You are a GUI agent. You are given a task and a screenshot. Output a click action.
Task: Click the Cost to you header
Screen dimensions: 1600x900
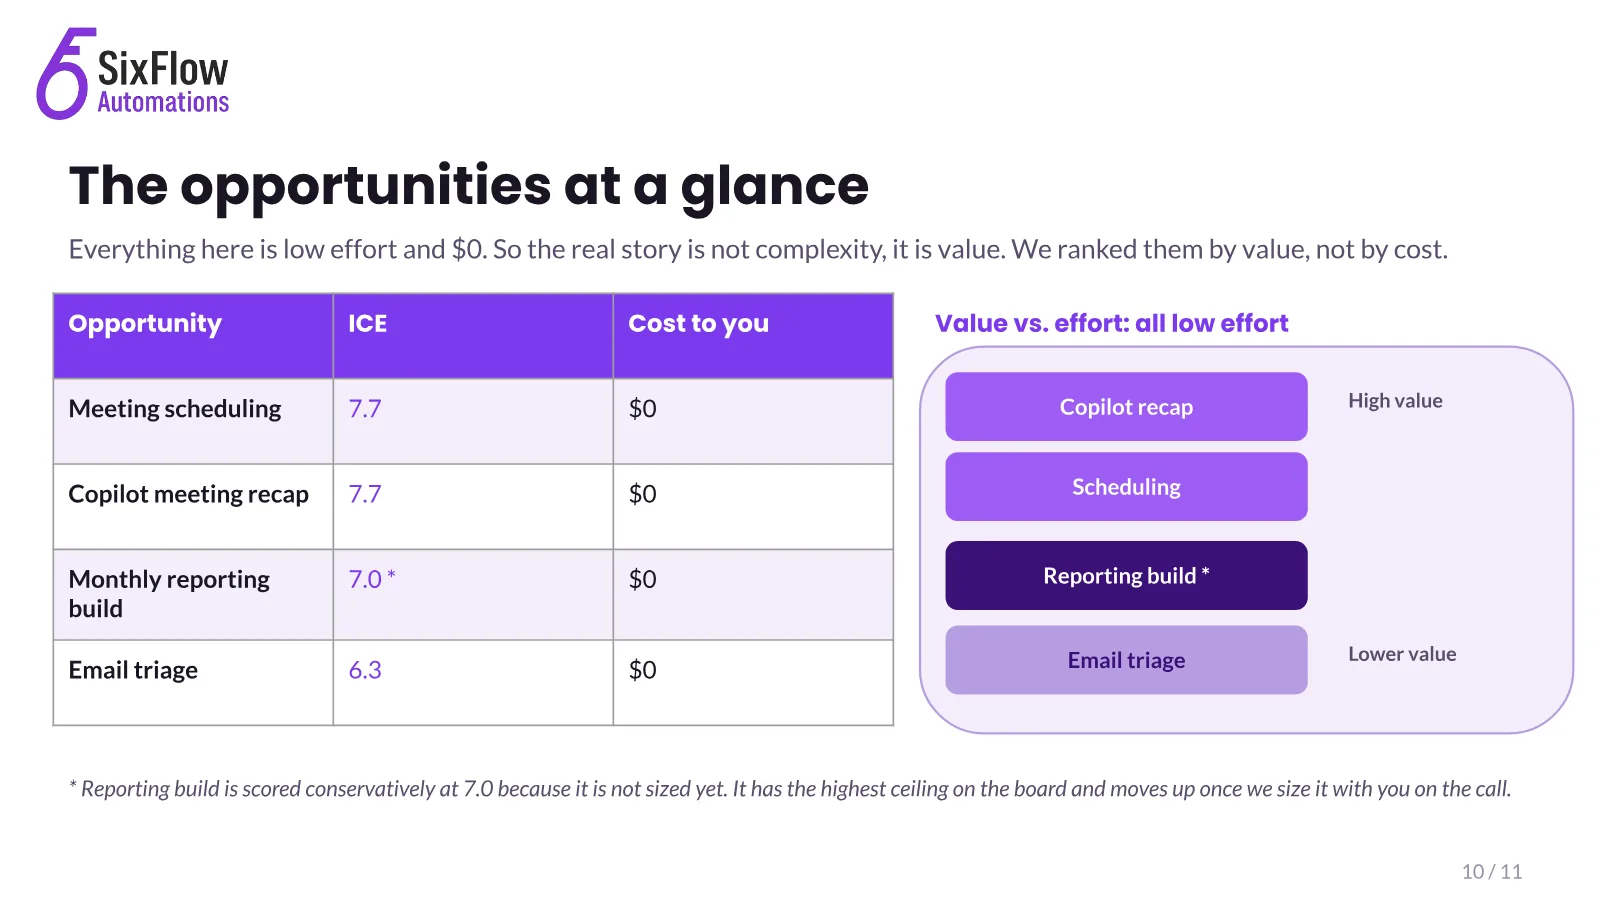(x=753, y=336)
